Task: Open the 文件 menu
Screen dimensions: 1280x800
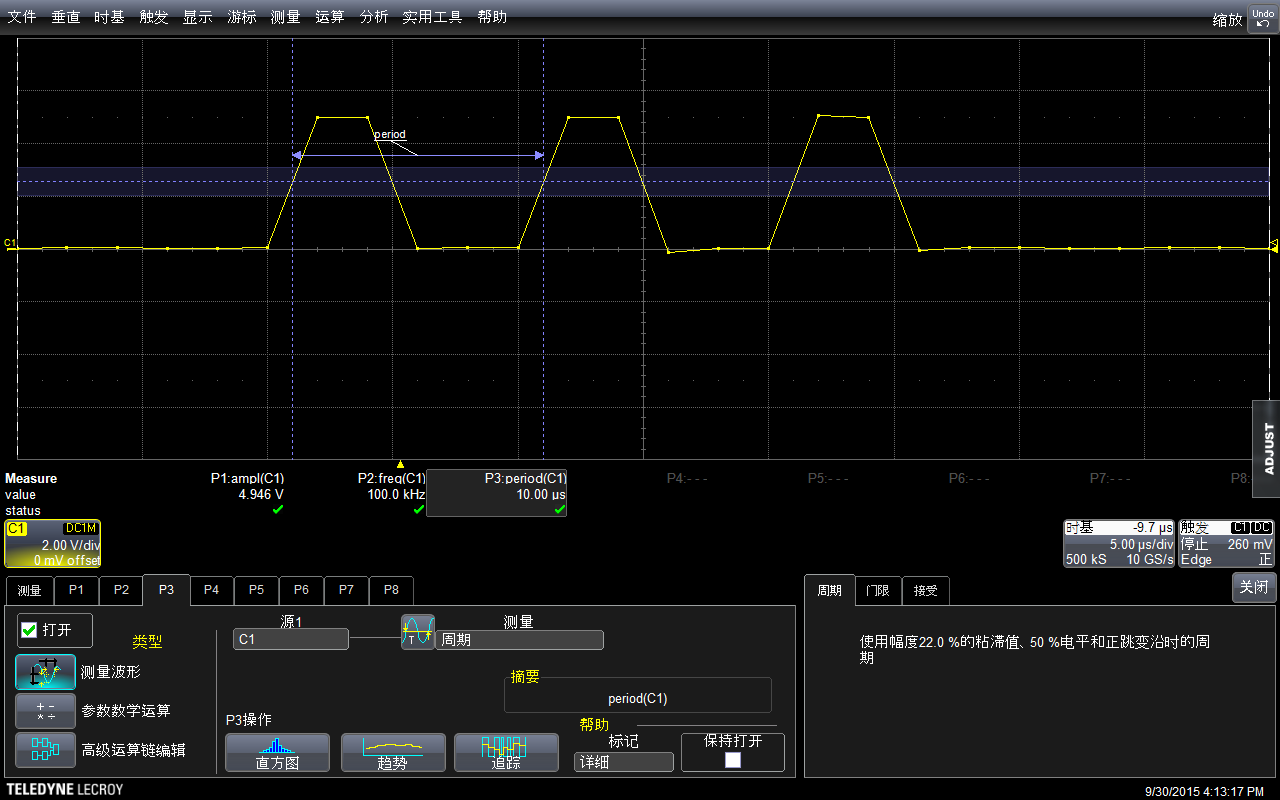Action: click(x=22, y=17)
